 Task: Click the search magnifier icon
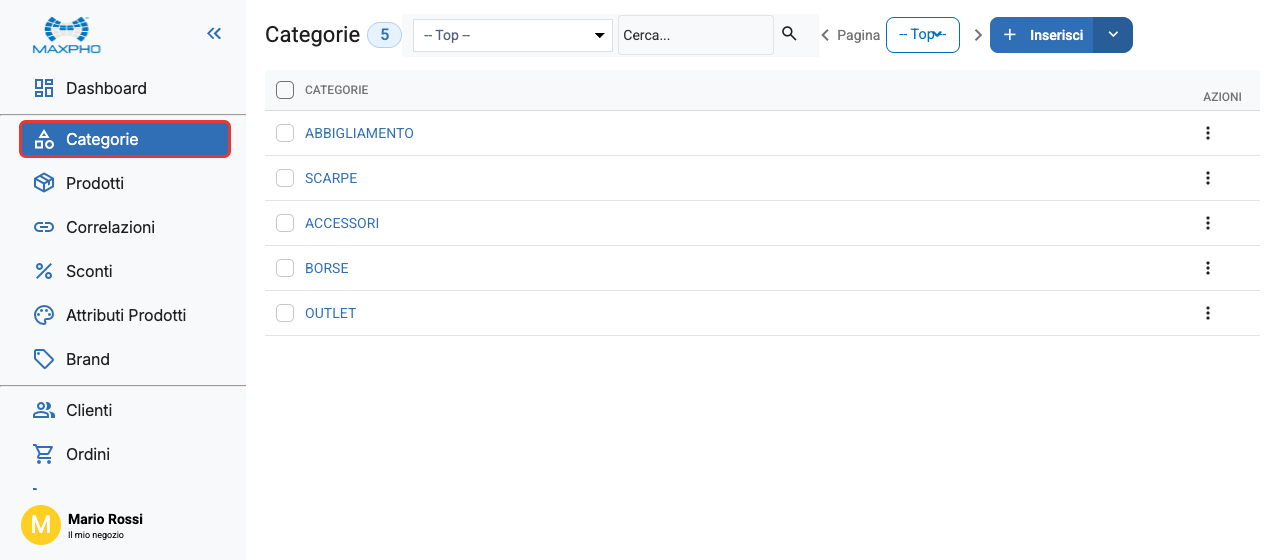789,34
